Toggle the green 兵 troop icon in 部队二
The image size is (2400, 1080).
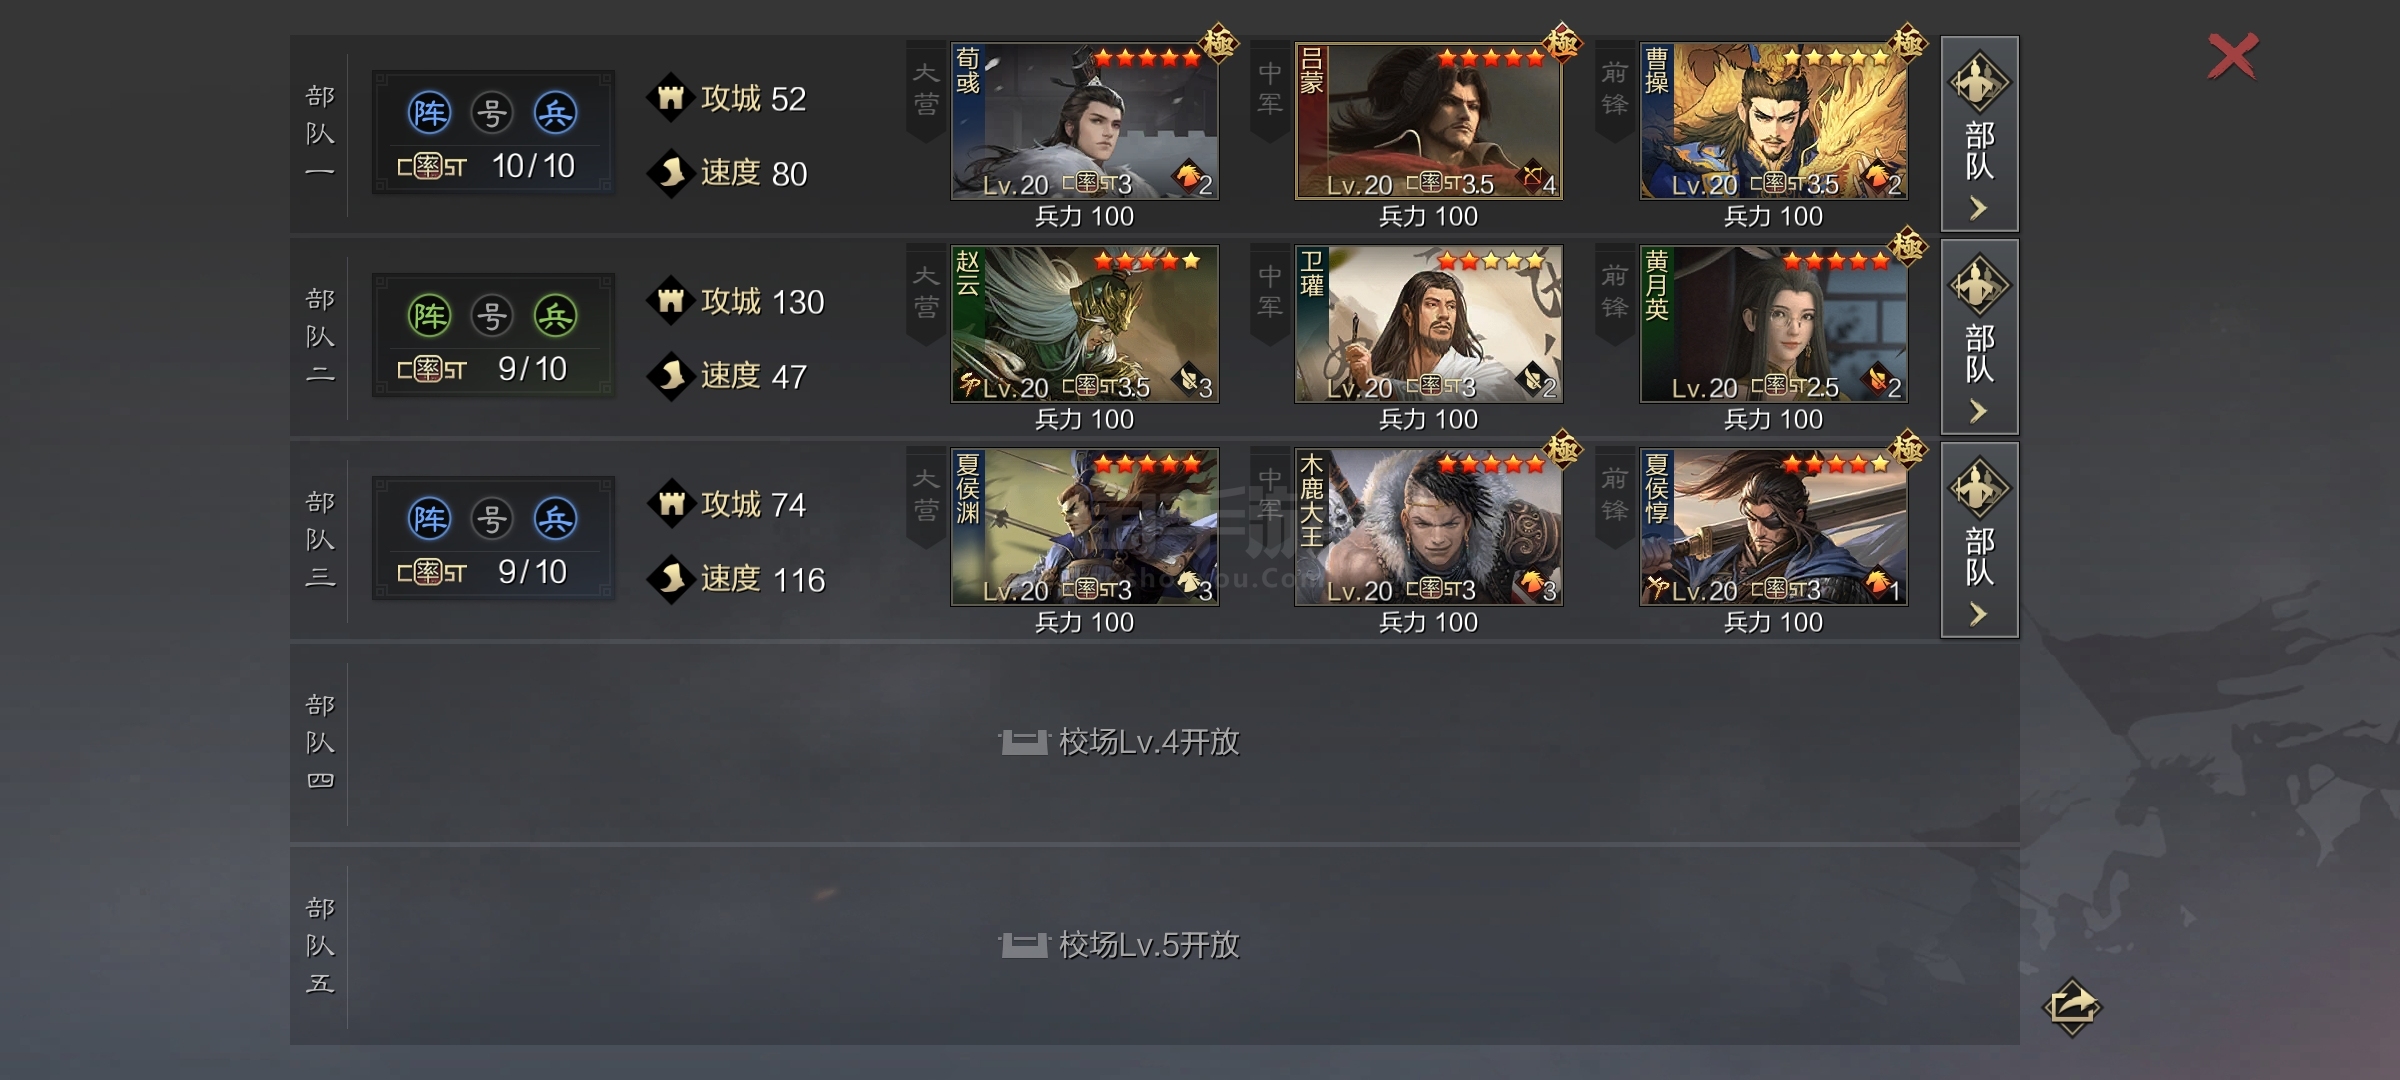coord(555,316)
